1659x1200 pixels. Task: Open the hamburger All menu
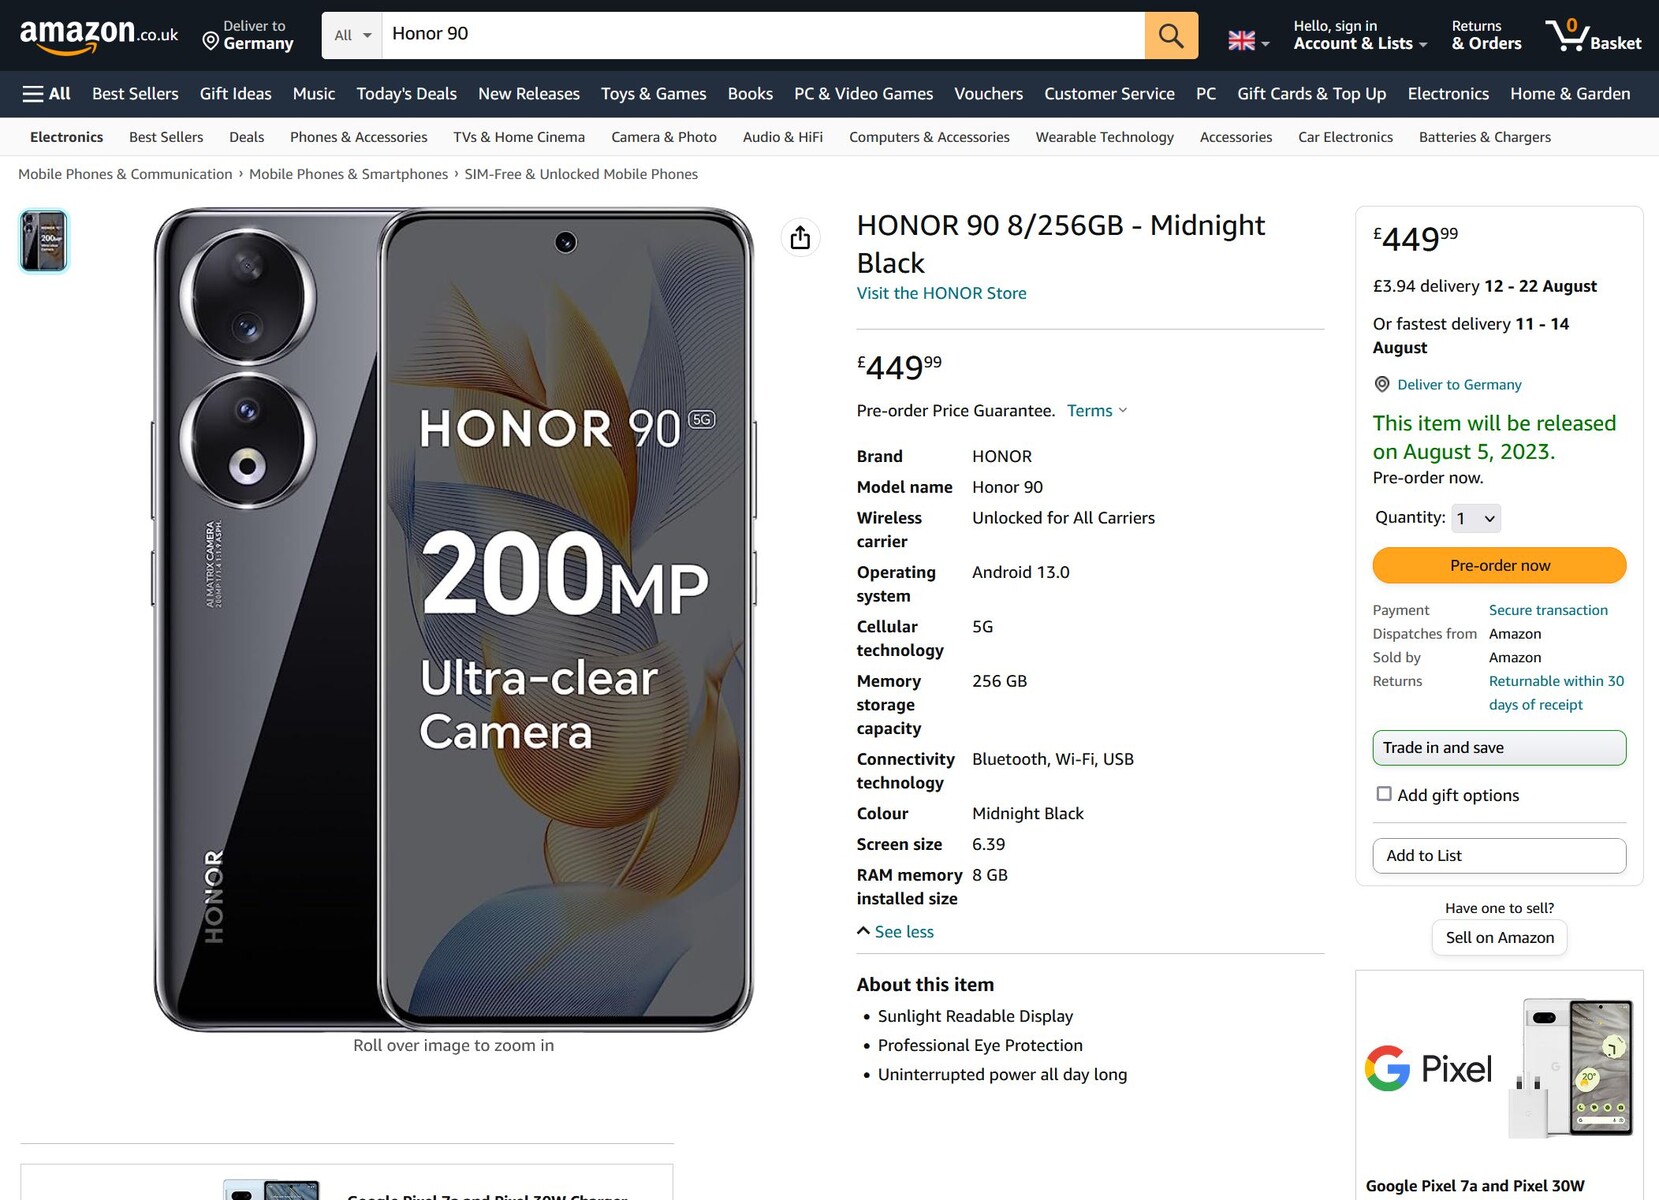tap(46, 94)
